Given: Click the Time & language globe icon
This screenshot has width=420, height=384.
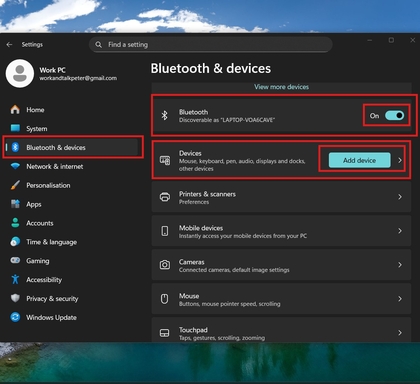Looking at the screenshot, I should point(15,242).
